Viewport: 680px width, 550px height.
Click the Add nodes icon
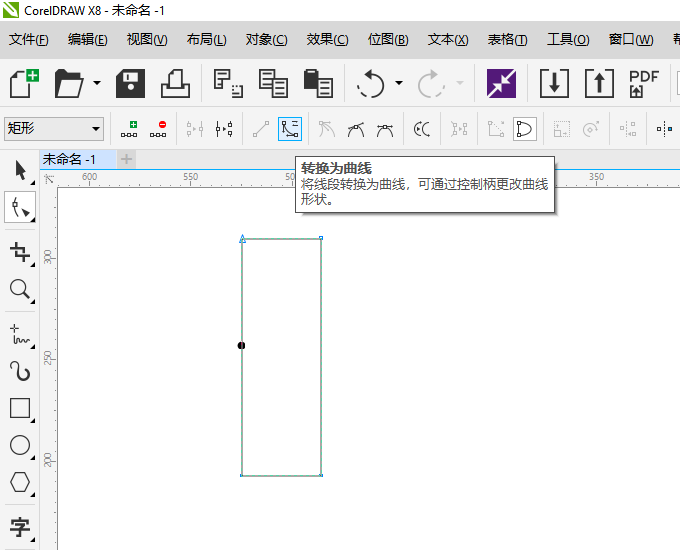coord(129,129)
